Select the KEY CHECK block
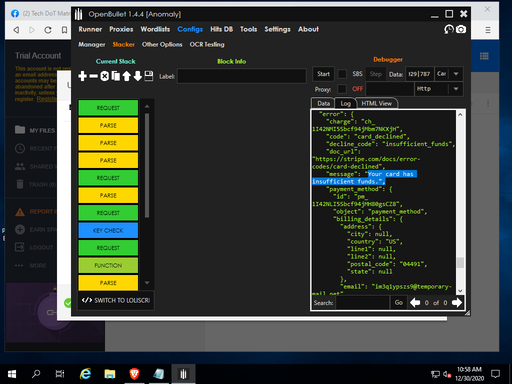This screenshot has width=512, height=384. [x=108, y=230]
